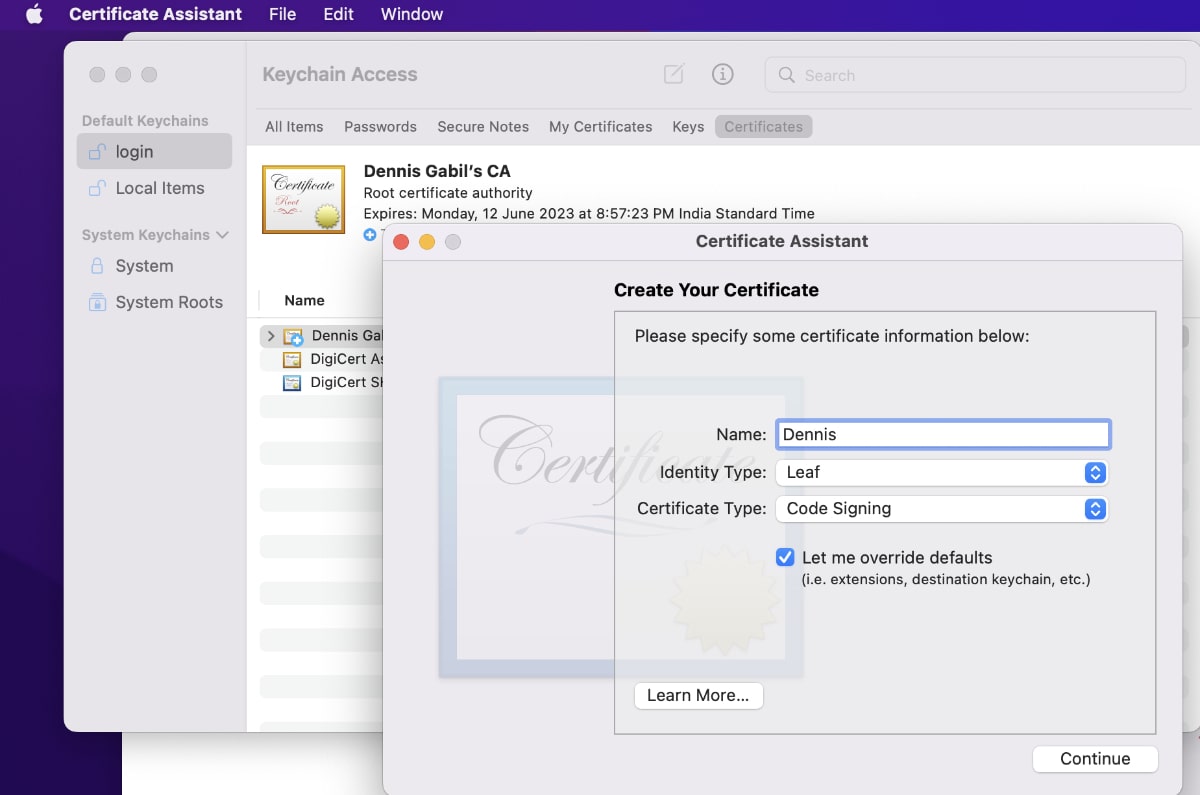Screen dimensions: 1200x795
Task: Expand the Dennis Gabil certificate row
Action: tap(270, 336)
